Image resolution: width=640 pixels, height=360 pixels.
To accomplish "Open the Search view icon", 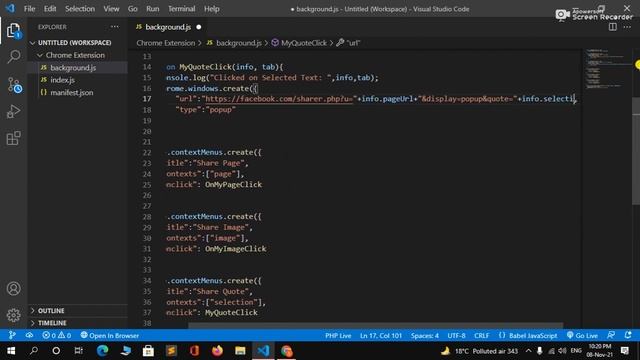I will 13,56.
